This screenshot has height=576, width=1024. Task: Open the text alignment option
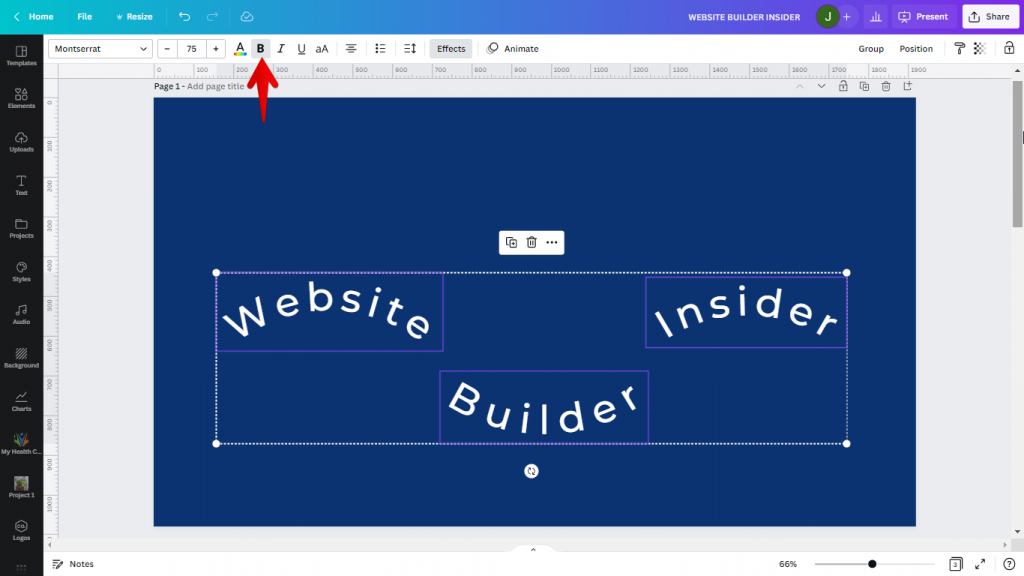point(351,48)
